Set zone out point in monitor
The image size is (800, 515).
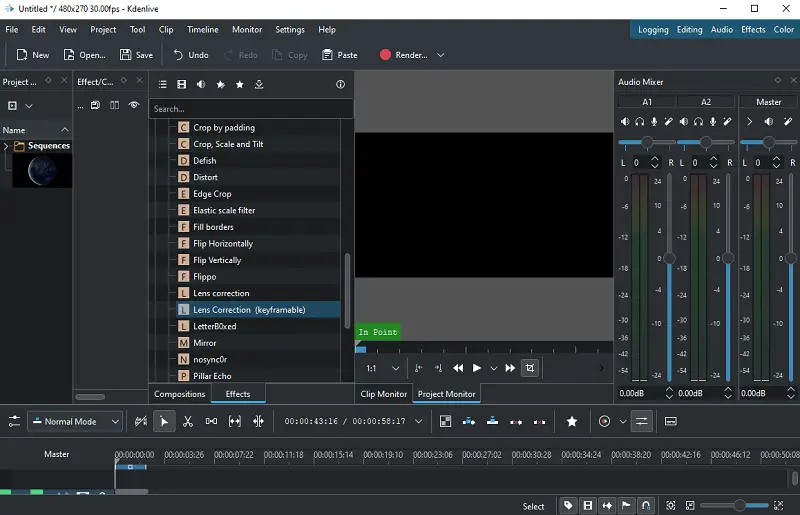pyautogui.click(x=438, y=368)
